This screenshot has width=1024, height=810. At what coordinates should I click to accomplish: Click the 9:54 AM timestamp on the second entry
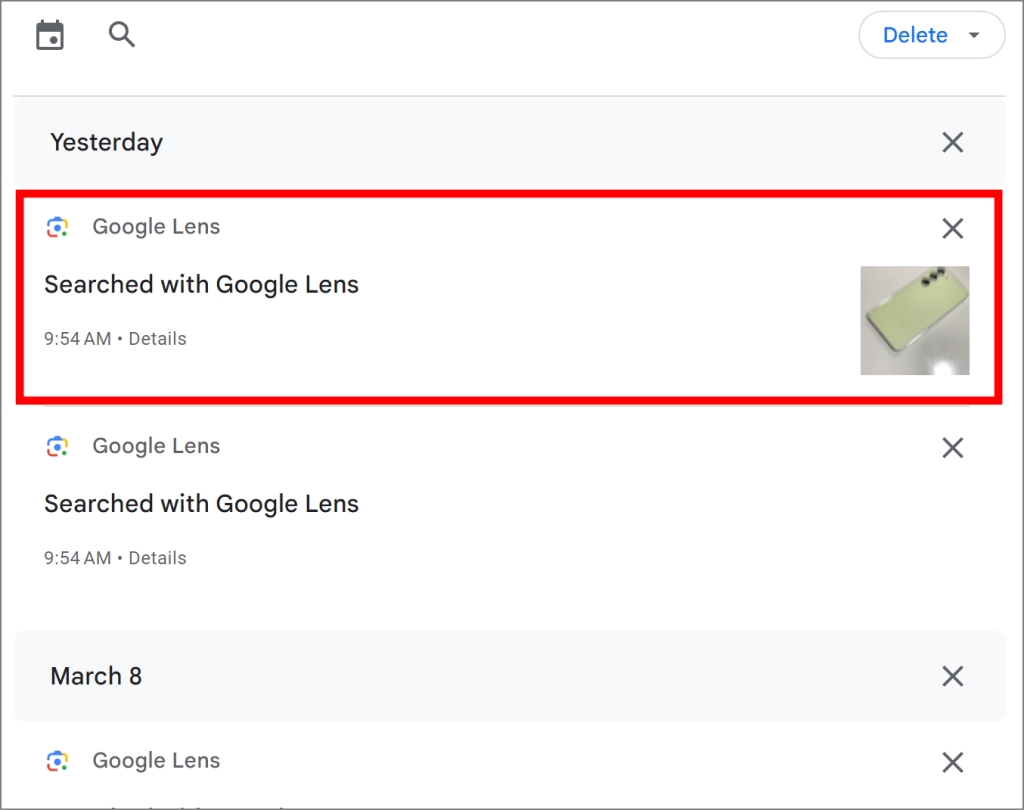(x=77, y=557)
